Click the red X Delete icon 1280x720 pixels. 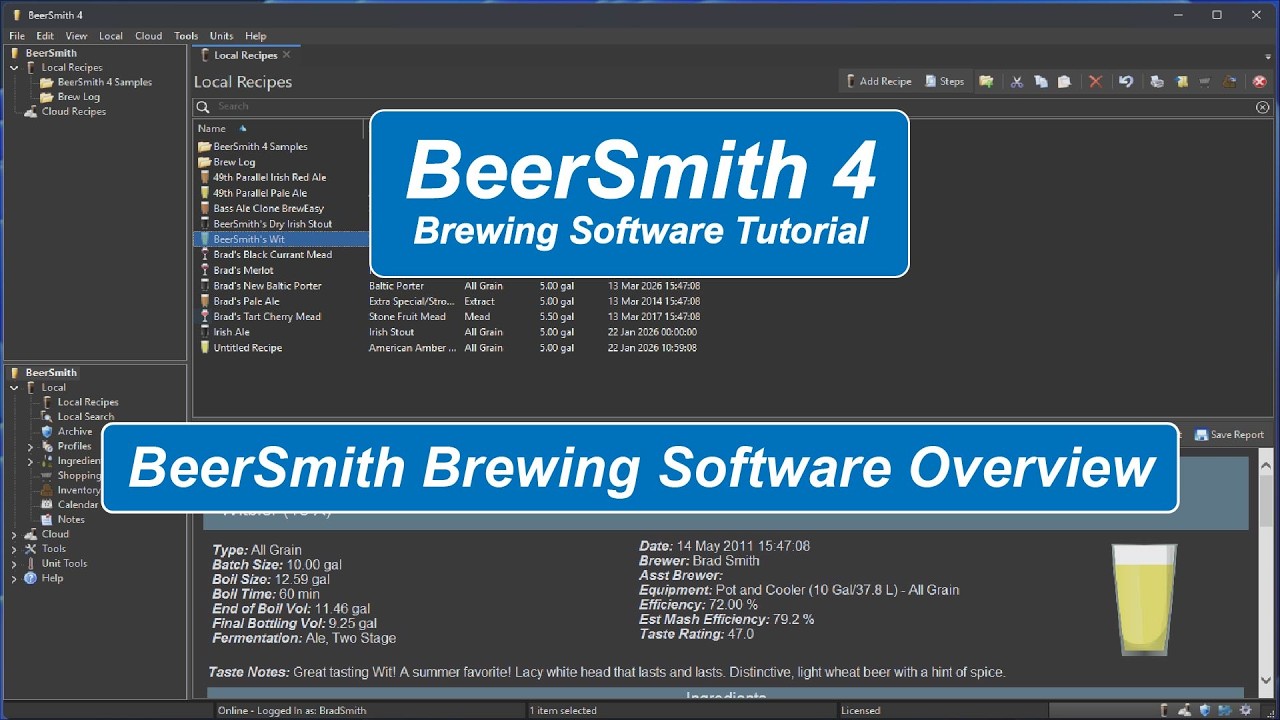point(1095,81)
